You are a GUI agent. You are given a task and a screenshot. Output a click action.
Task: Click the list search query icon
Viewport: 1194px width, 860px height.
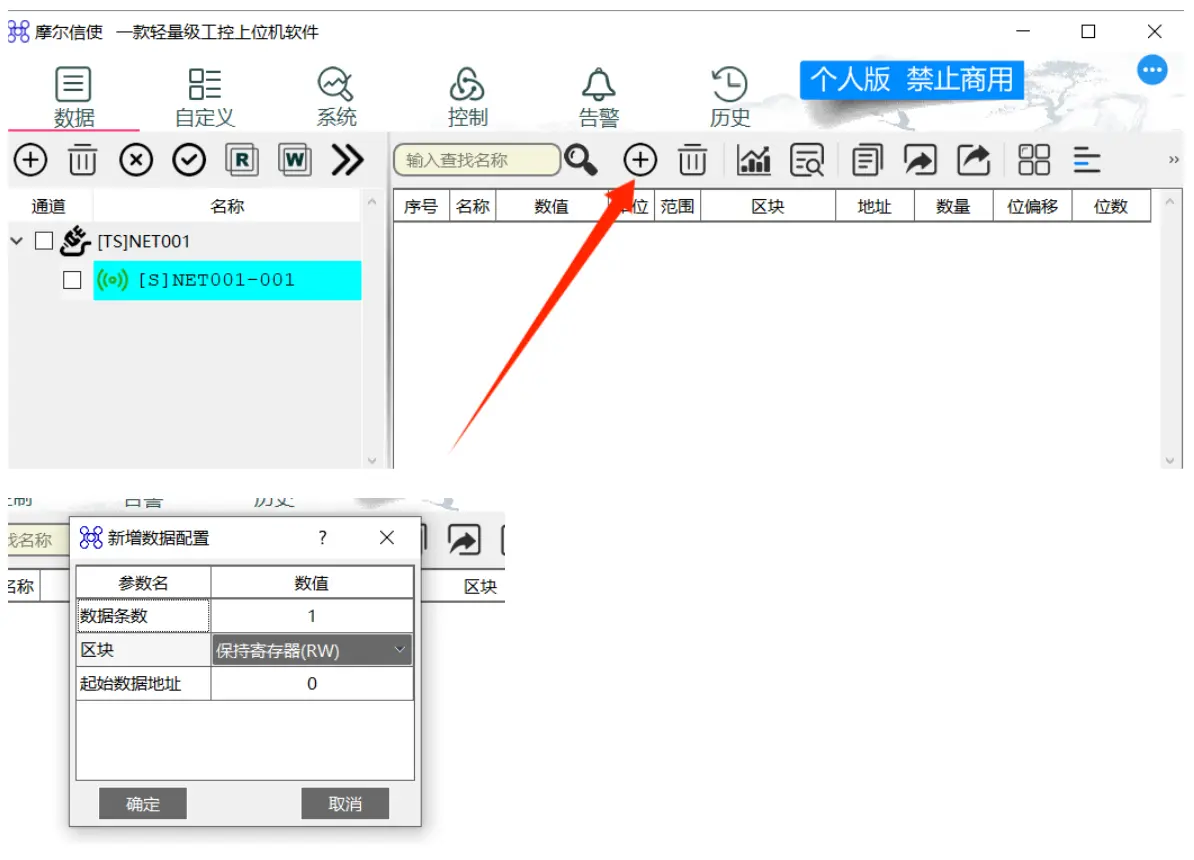(806, 160)
